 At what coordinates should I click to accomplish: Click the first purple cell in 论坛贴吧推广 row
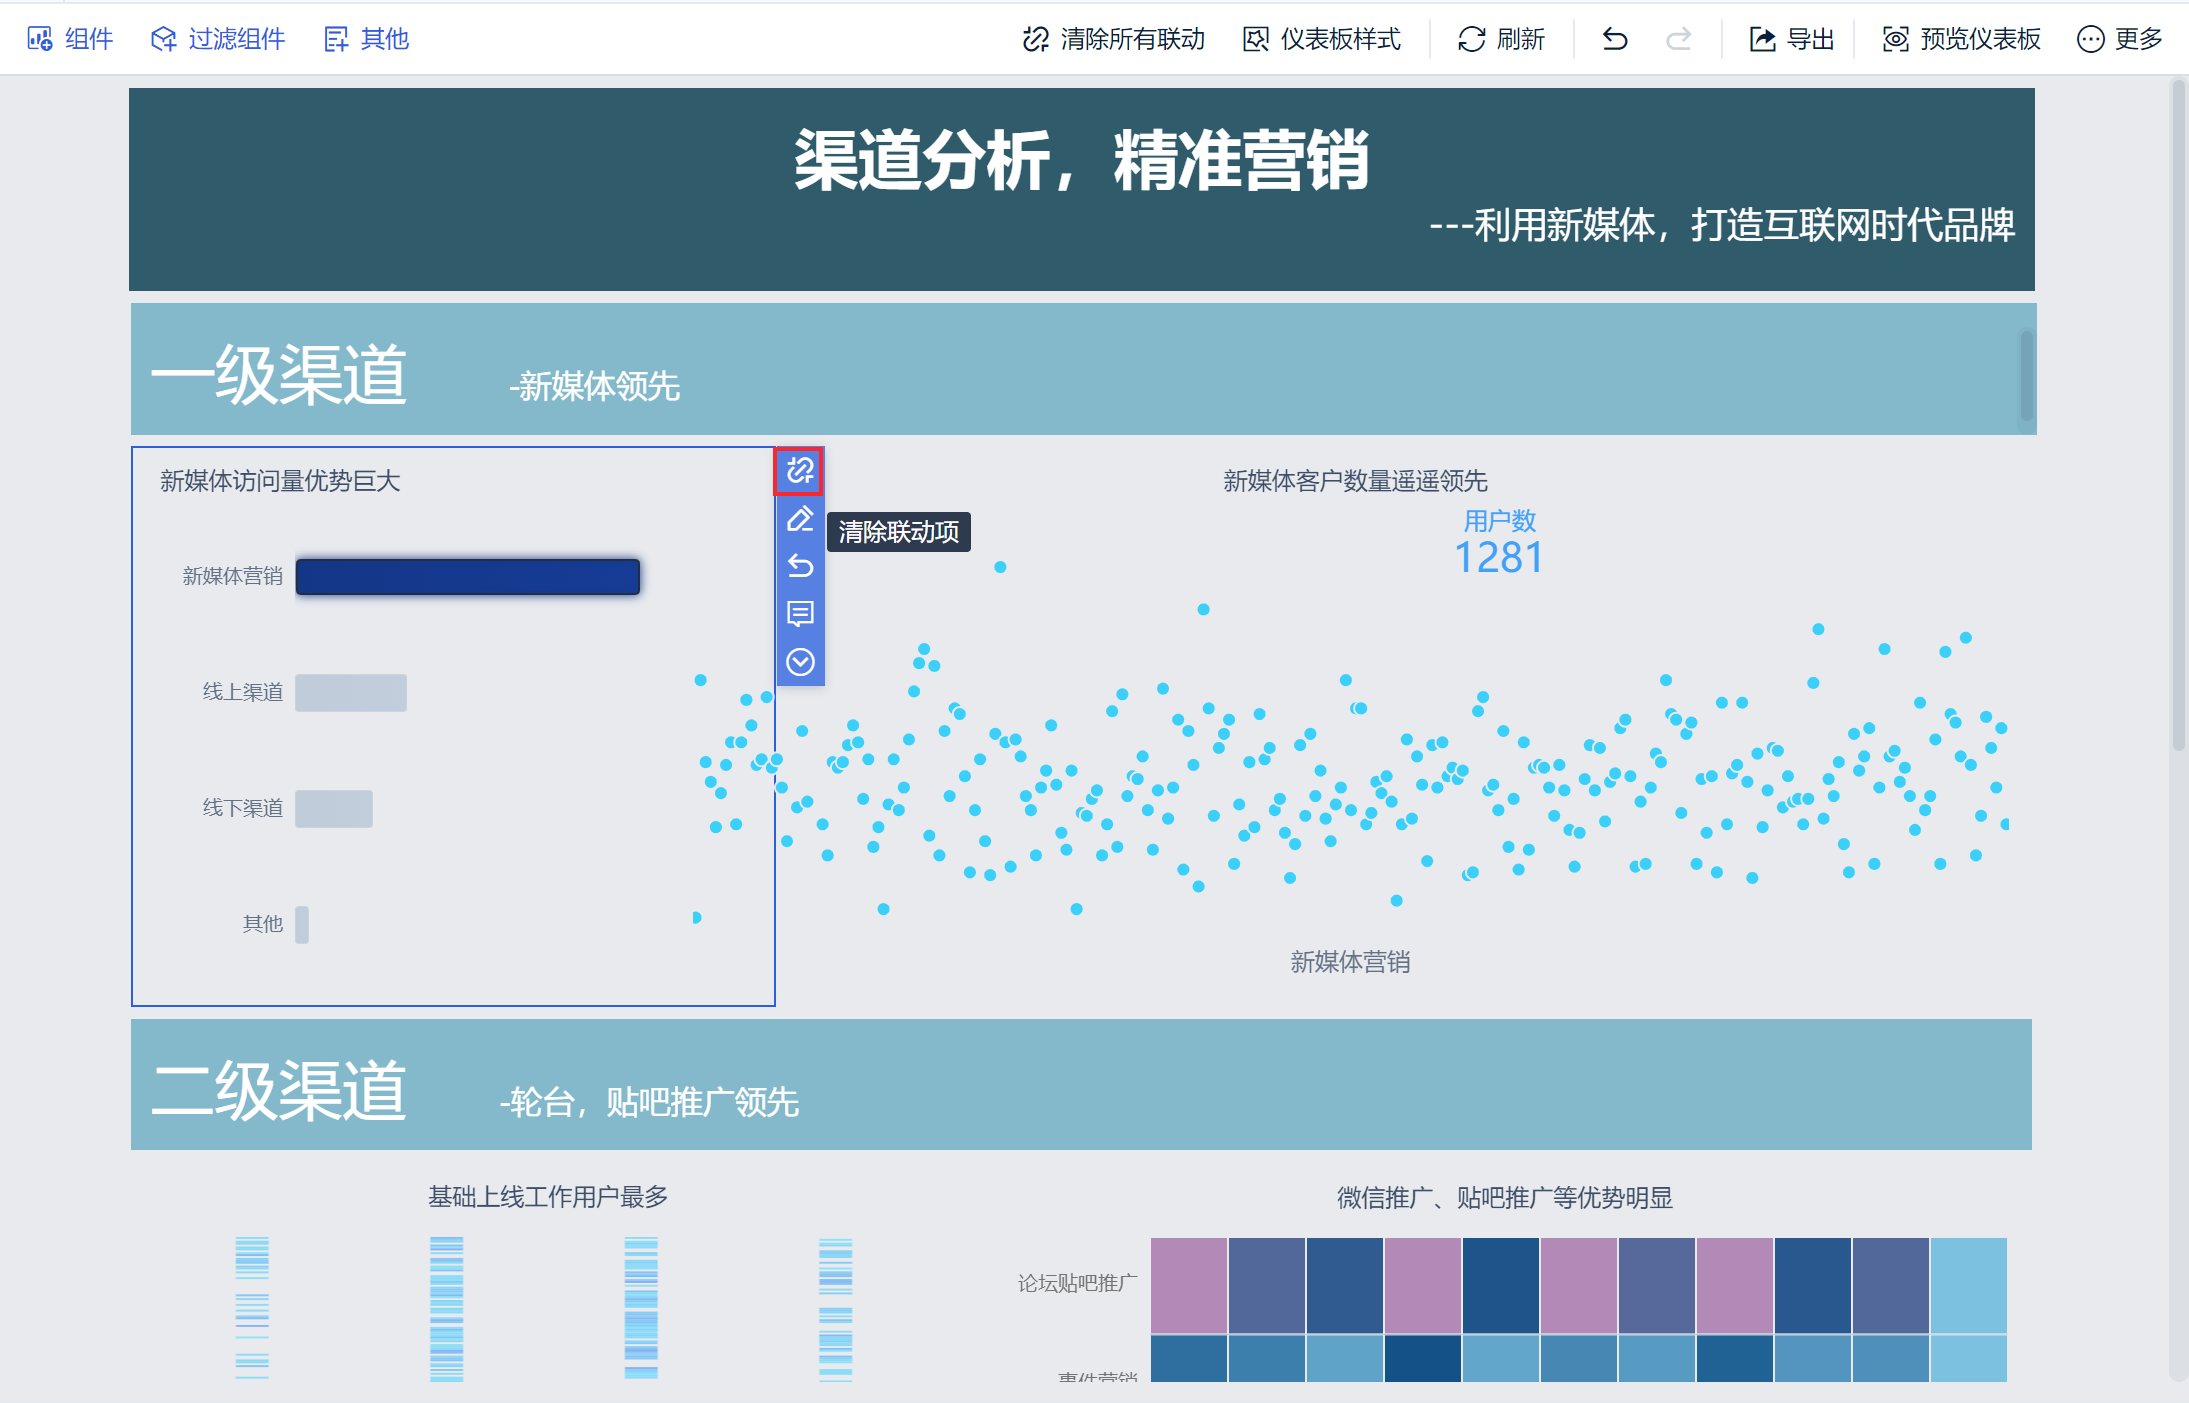tap(1189, 1285)
